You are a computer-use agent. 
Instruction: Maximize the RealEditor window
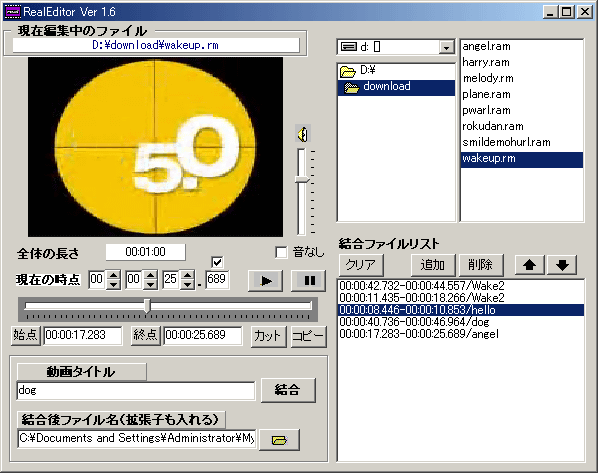pos(567,12)
